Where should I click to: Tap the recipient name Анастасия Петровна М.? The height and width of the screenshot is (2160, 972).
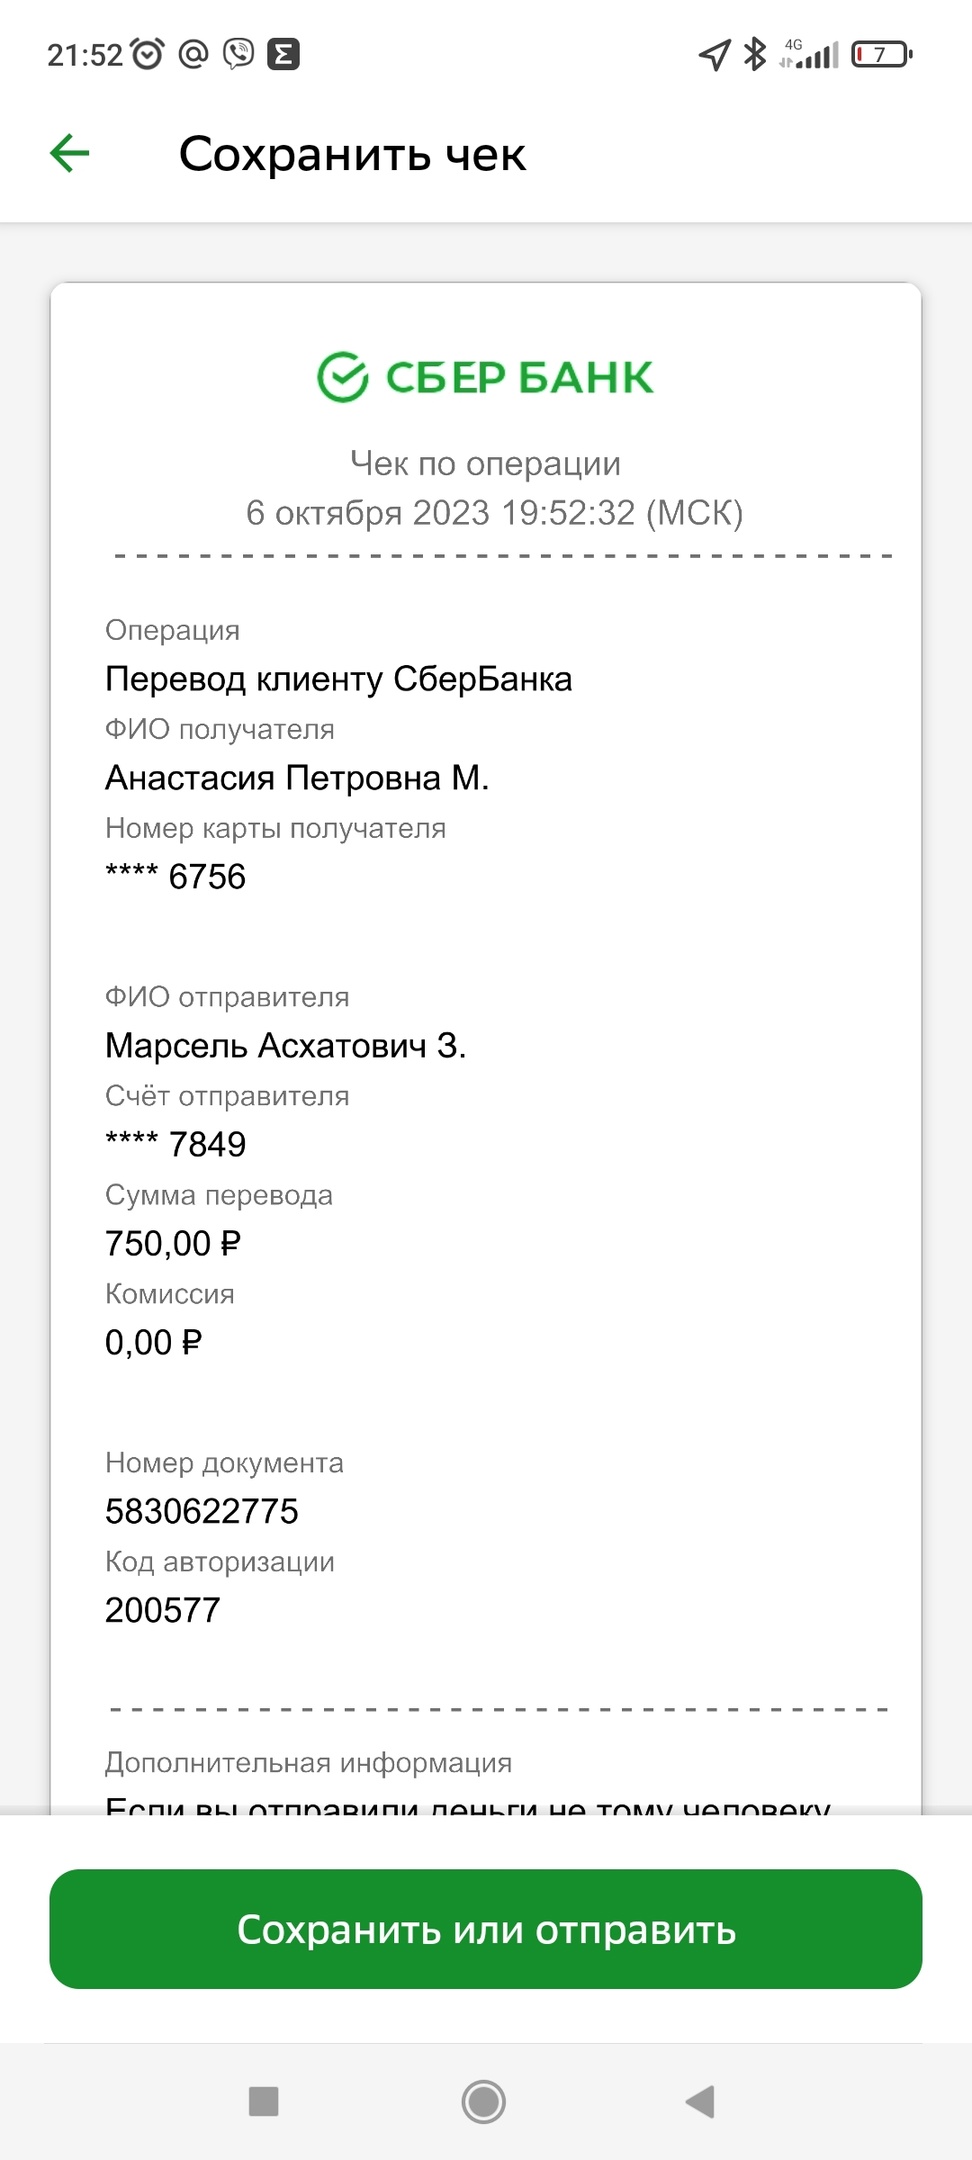(x=297, y=778)
